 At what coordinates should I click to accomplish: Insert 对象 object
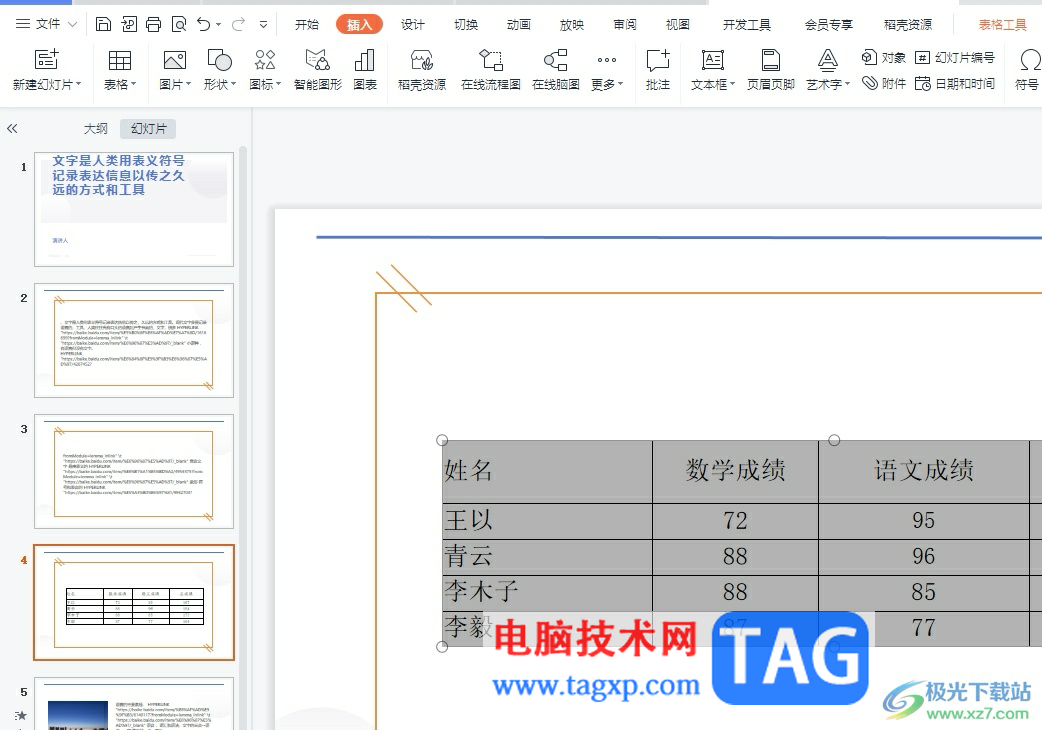tap(884, 58)
